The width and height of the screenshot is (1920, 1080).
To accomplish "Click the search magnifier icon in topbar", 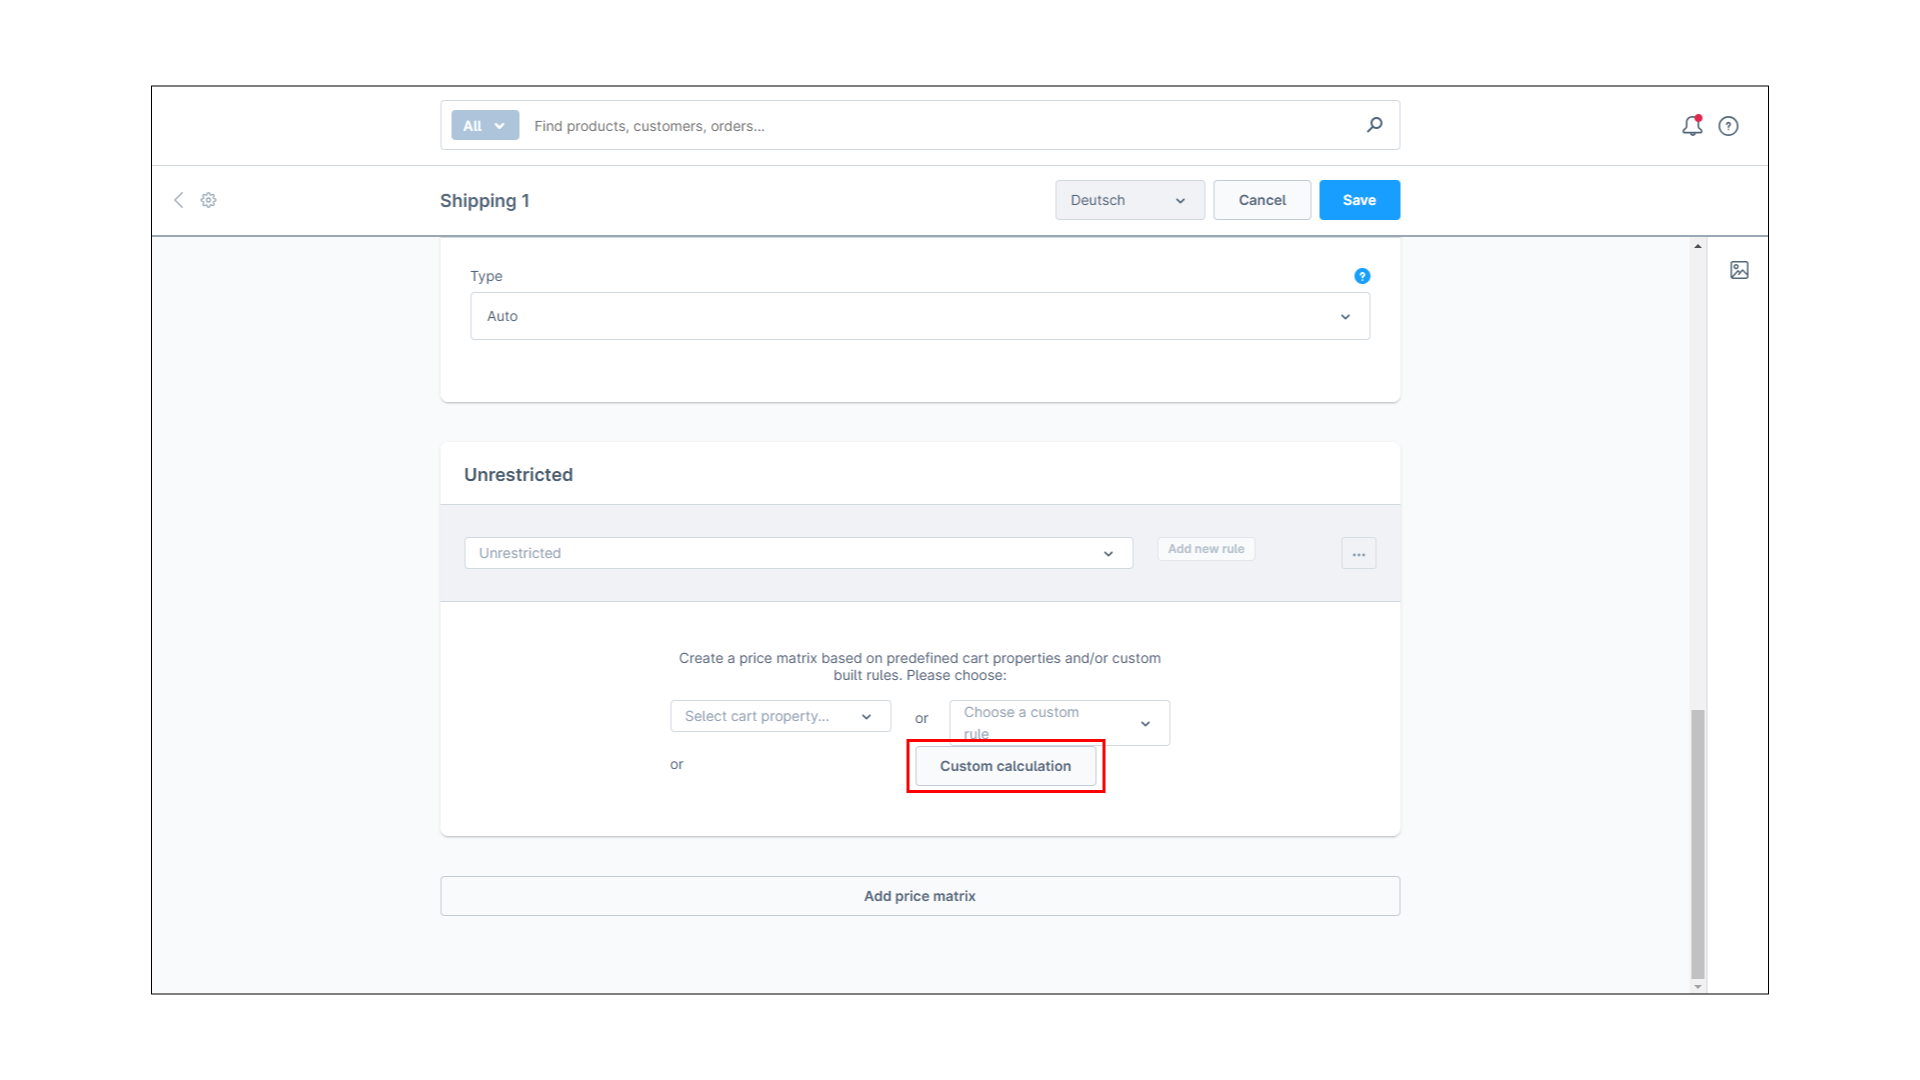I will pyautogui.click(x=1375, y=125).
